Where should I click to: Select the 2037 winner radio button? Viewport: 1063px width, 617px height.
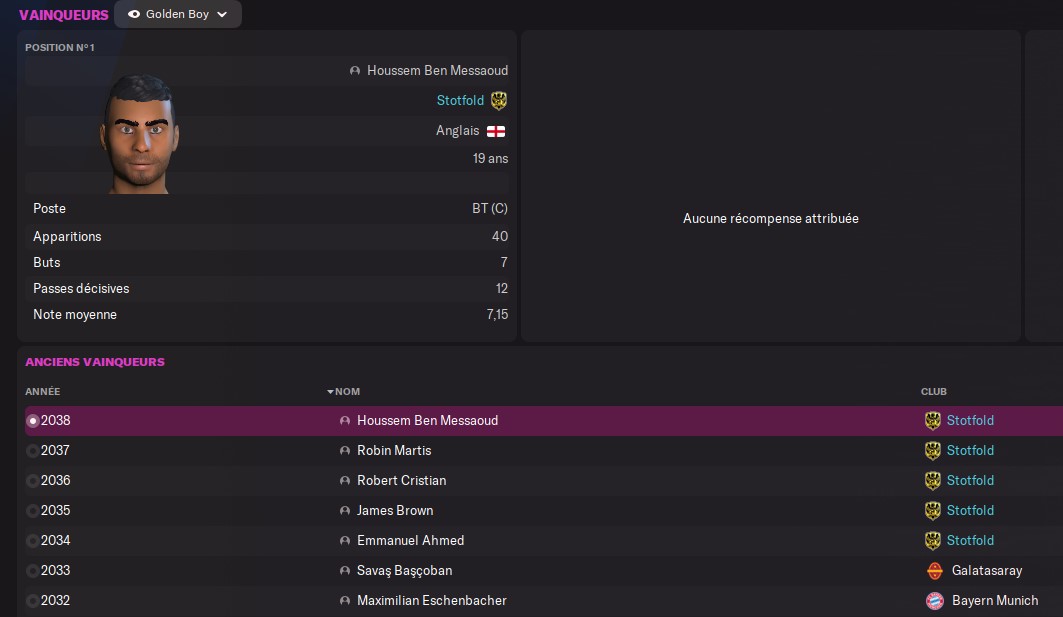pyautogui.click(x=32, y=451)
